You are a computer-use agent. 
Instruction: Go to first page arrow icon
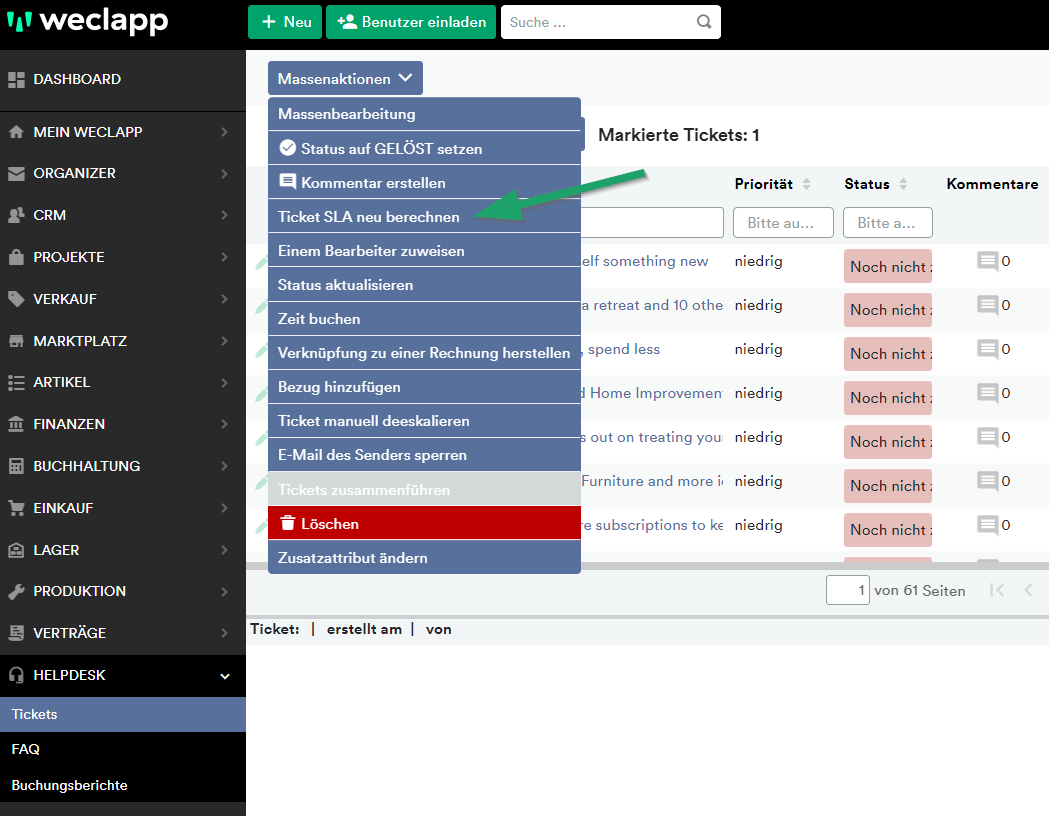pyautogui.click(x=997, y=590)
